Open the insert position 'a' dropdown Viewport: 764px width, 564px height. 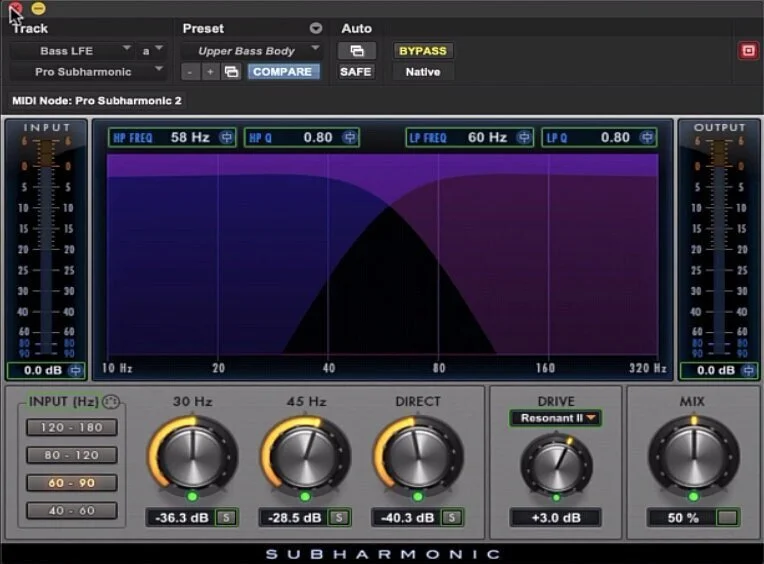(x=152, y=51)
